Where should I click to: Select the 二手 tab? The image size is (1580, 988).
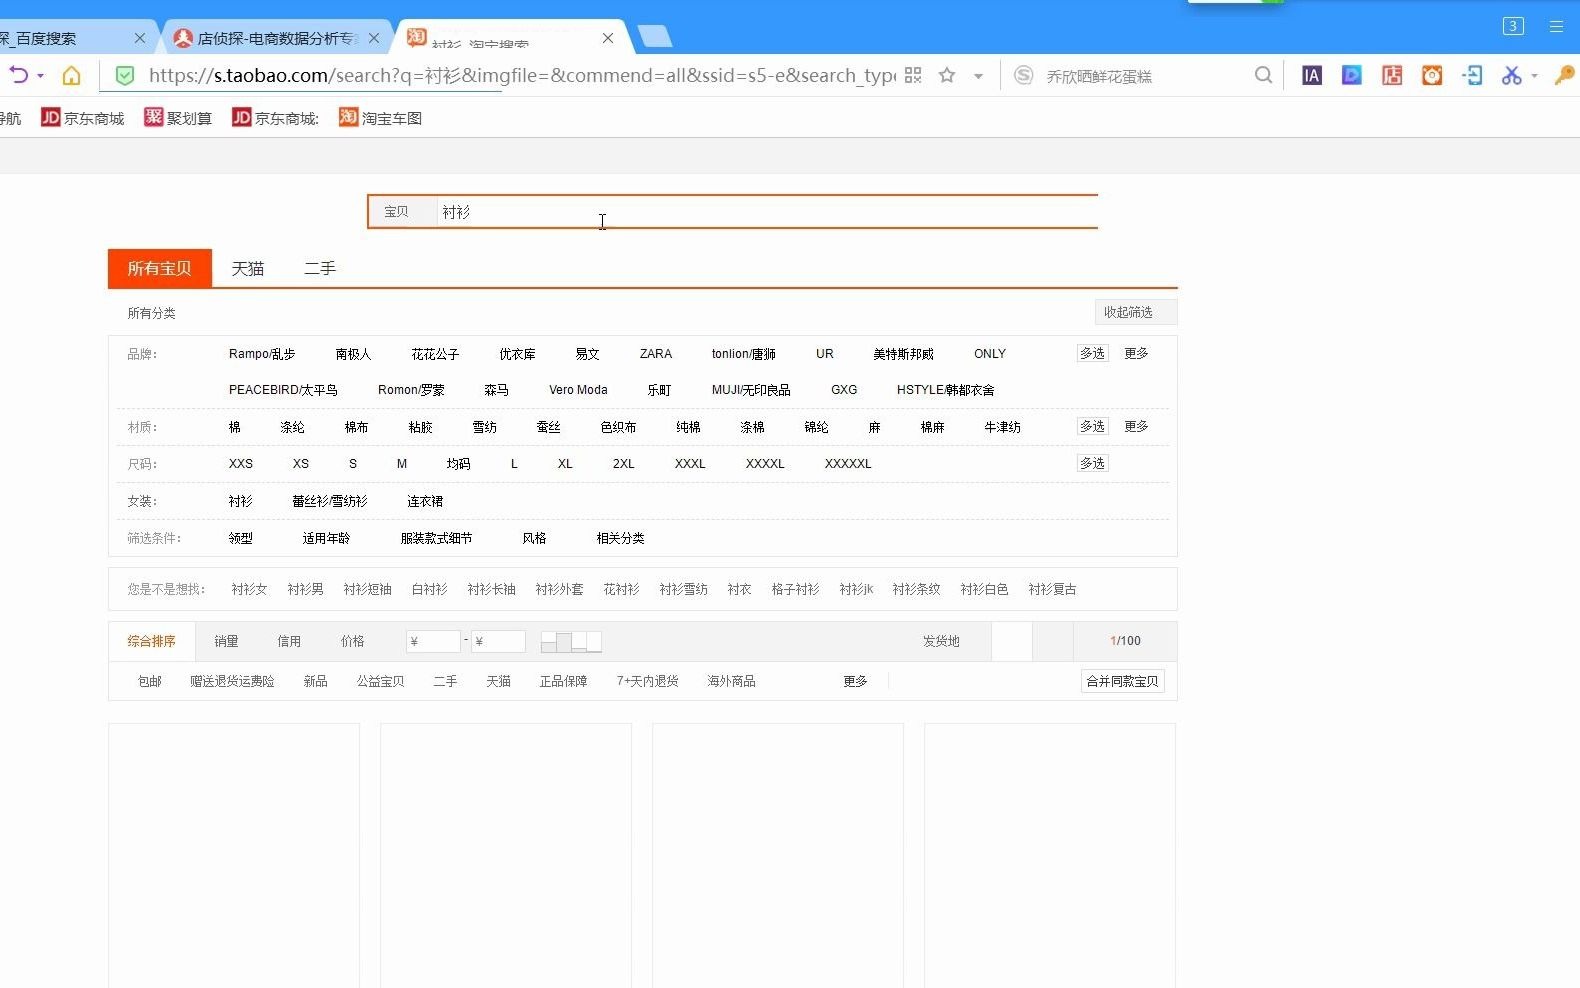tap(320, 268)
